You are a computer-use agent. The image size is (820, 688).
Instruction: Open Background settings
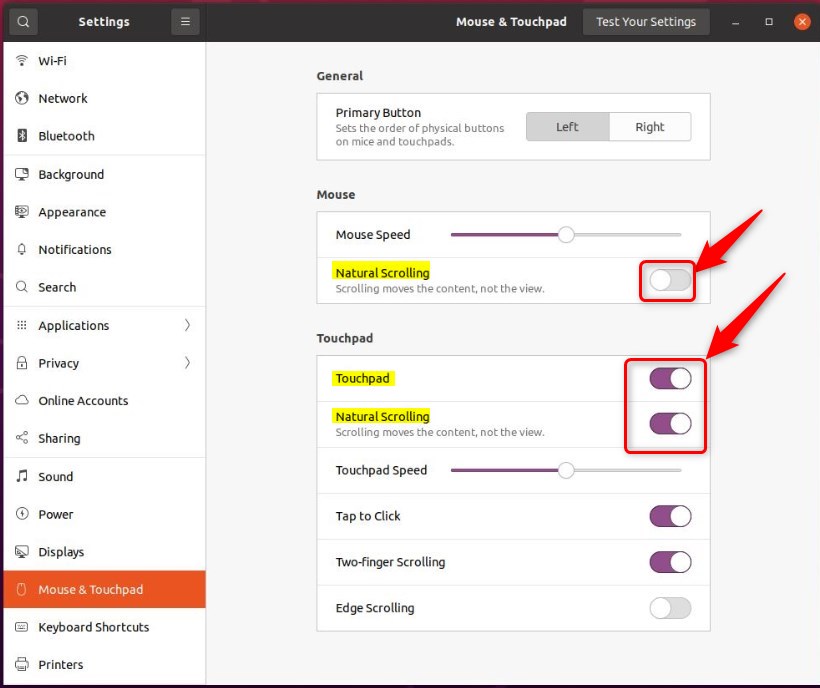click(x=71, y=174)
